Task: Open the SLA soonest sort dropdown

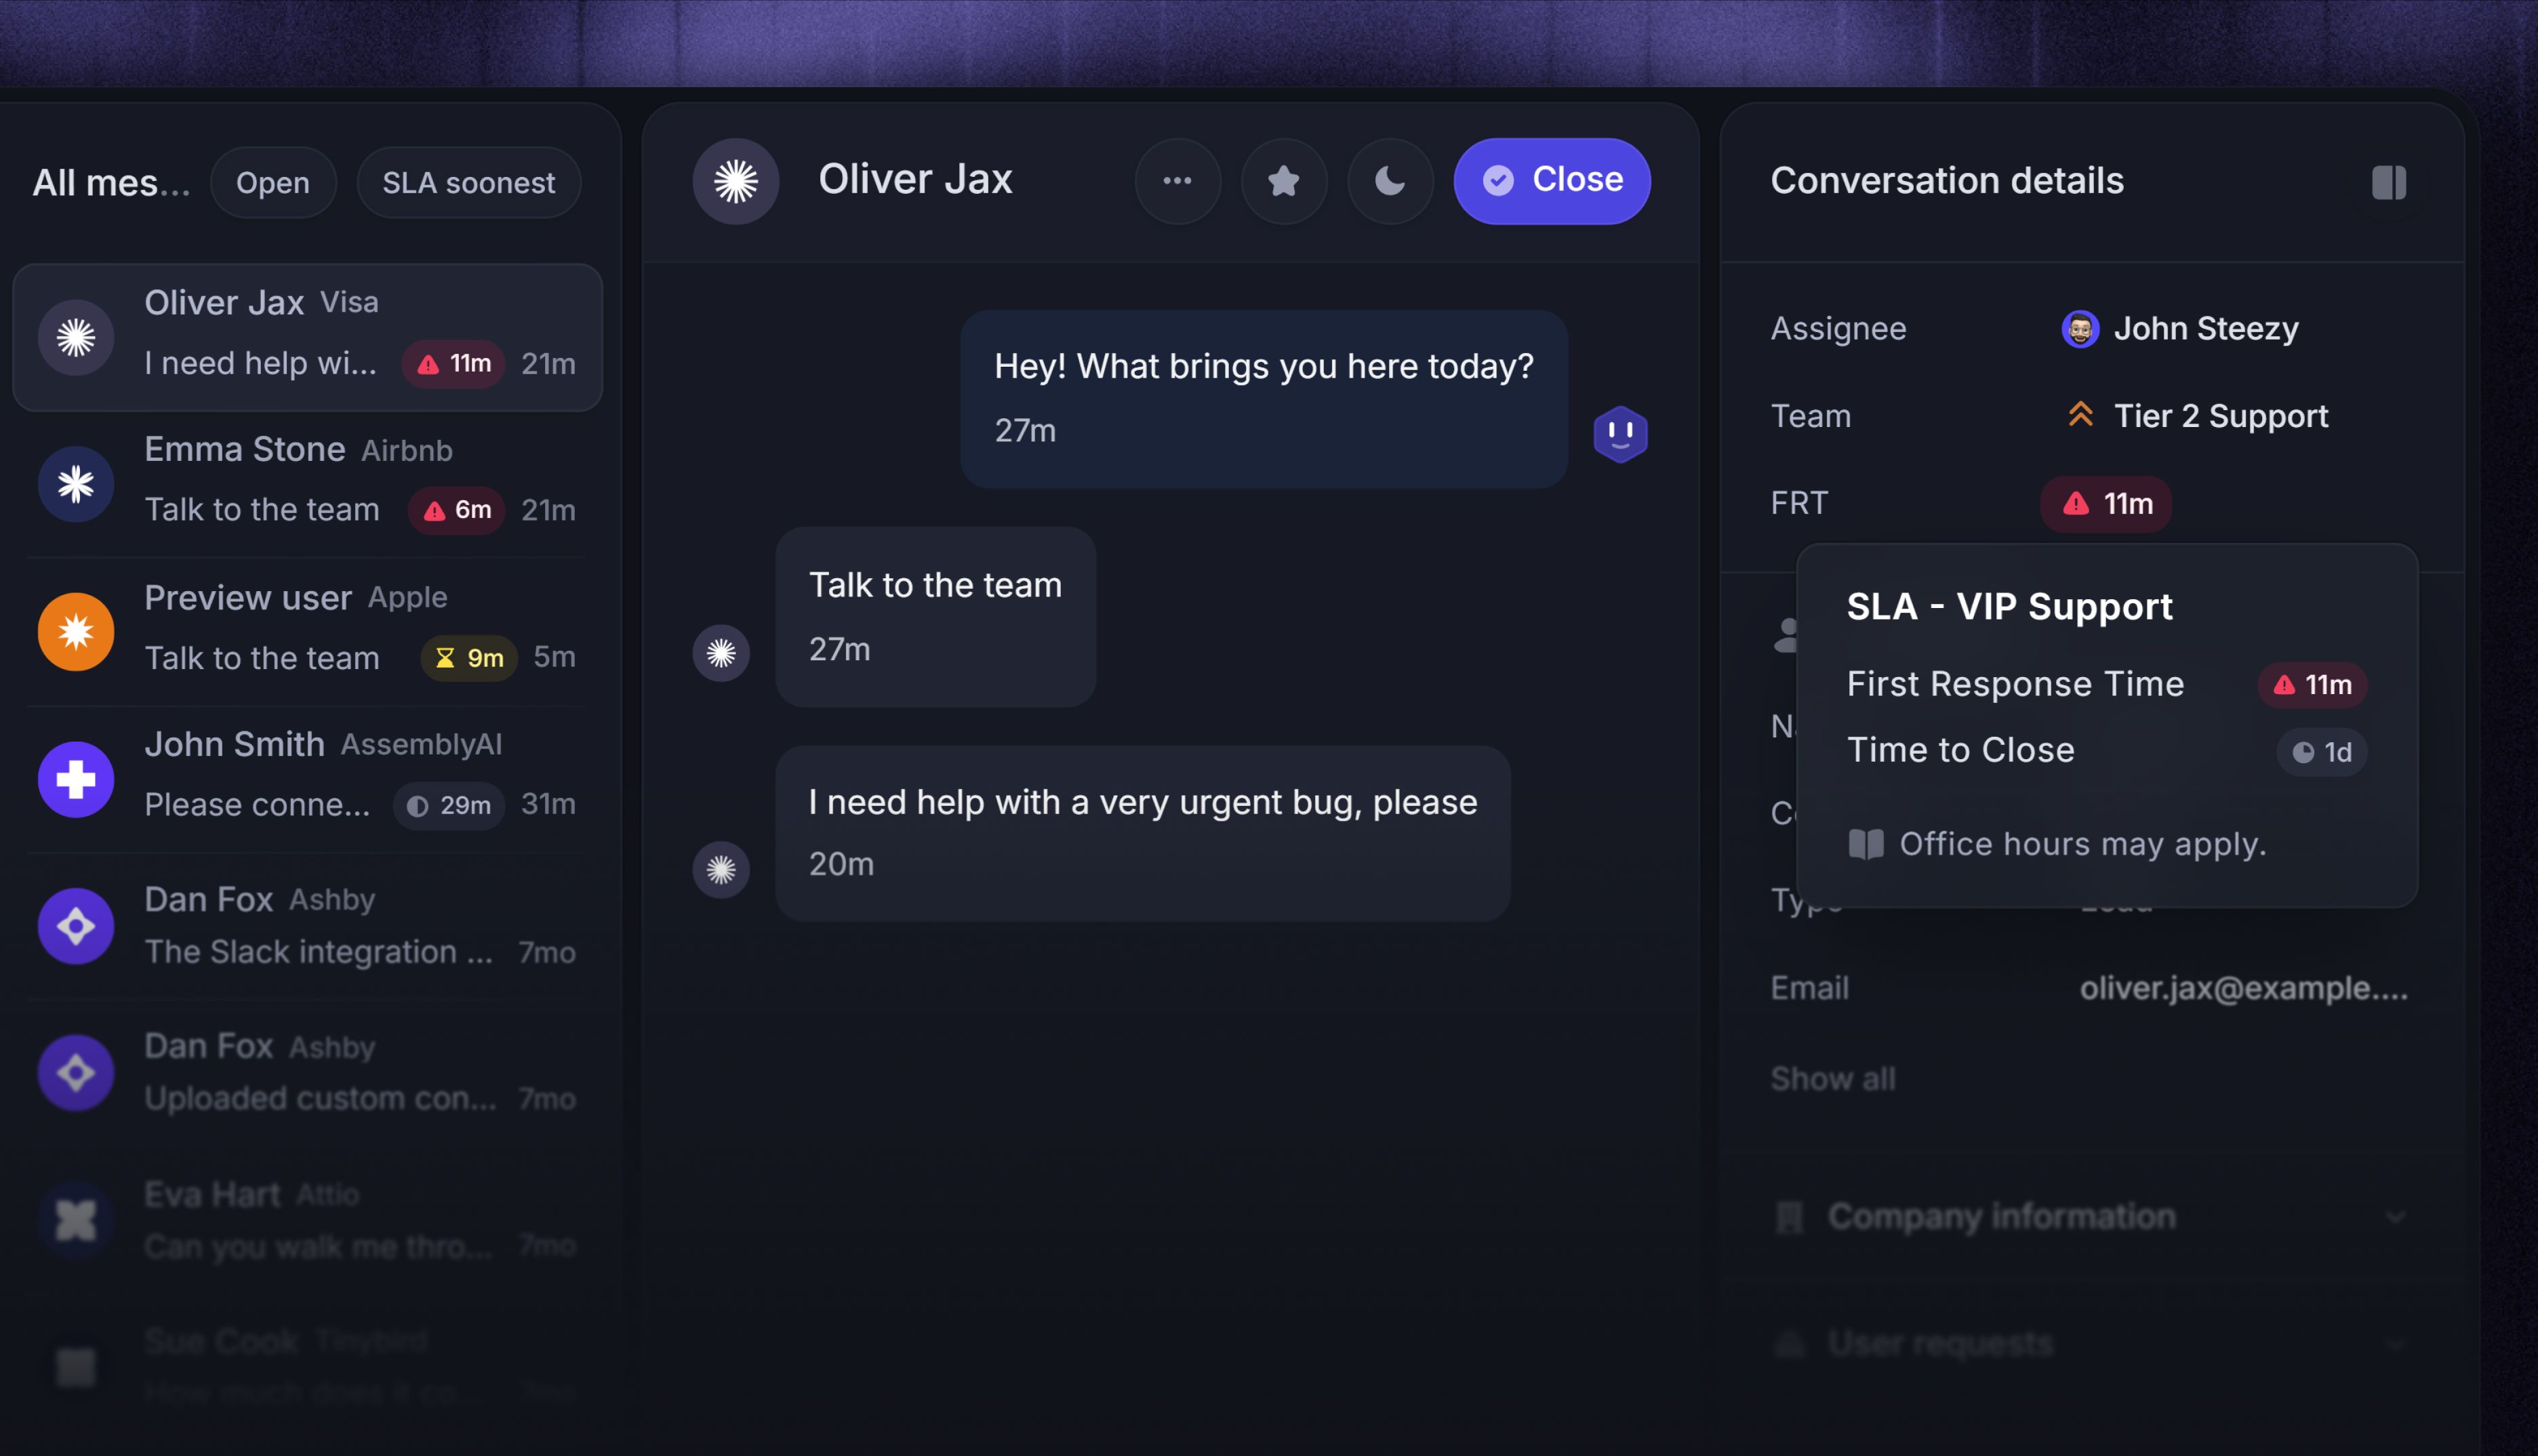Action: click(x=468, y=183)
